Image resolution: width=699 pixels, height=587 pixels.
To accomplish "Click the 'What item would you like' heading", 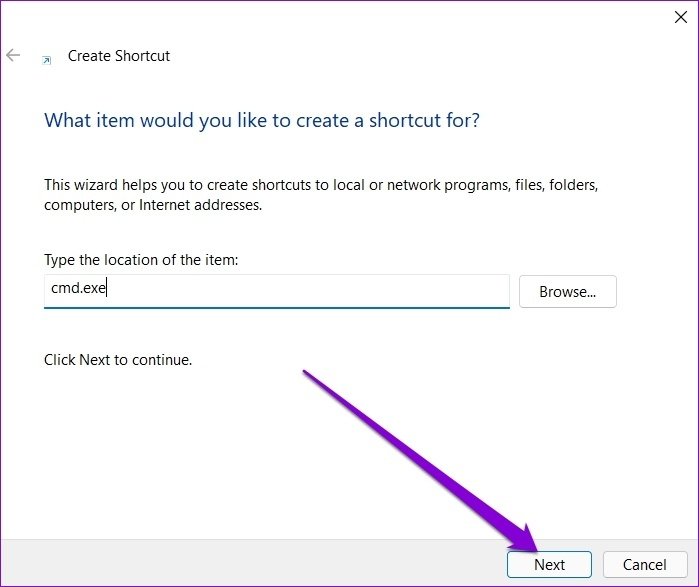I will 262,121.
